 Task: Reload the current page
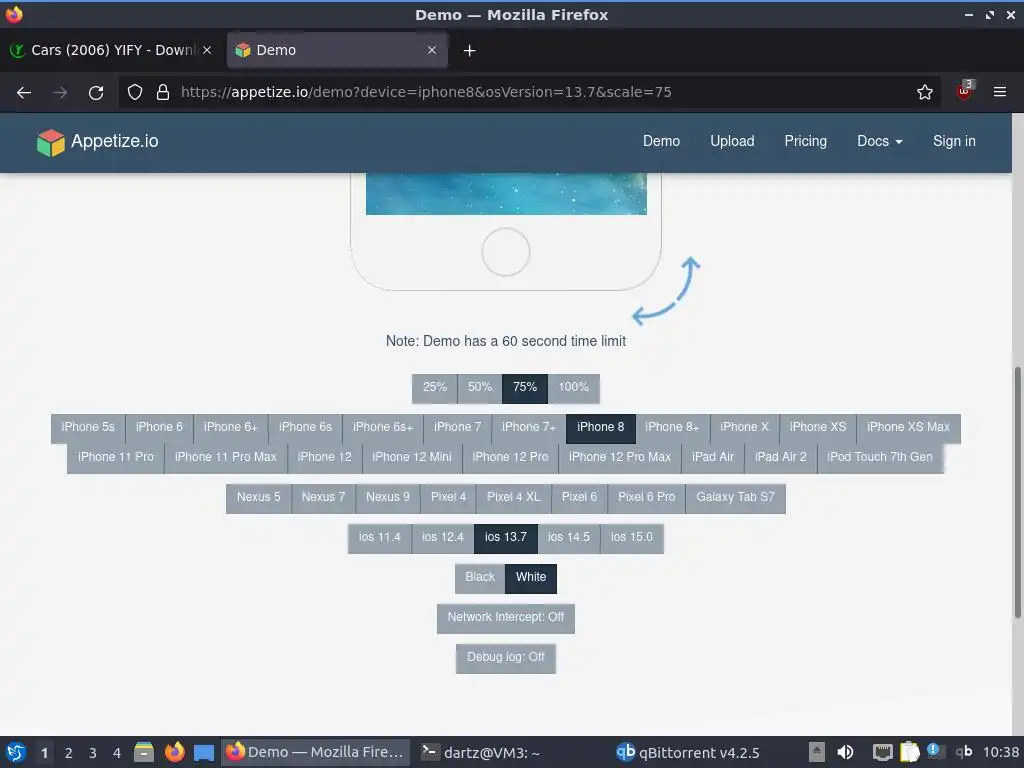coord(96,93)
